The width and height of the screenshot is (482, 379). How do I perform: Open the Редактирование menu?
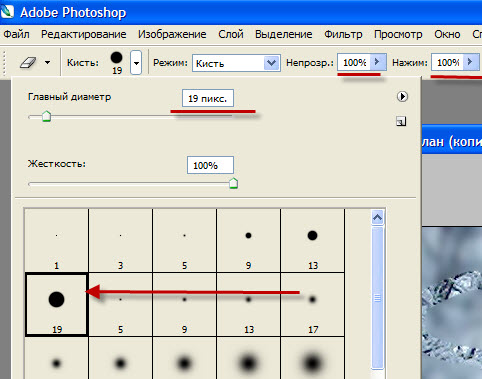84,35
